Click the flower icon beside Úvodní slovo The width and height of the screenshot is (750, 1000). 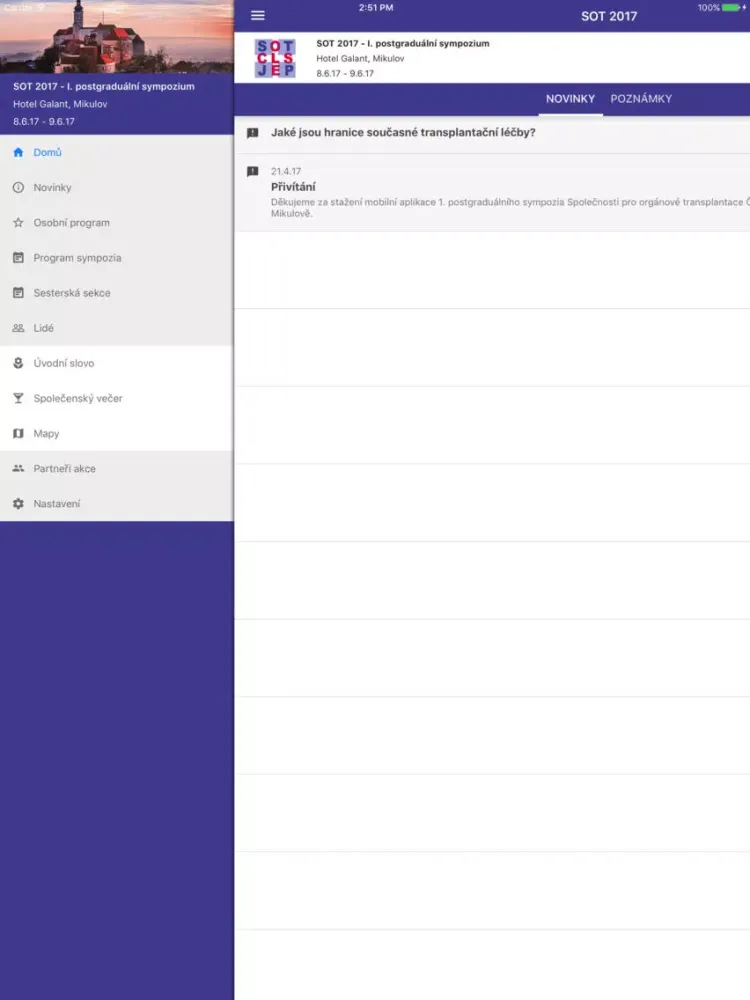tap(18, 363)
